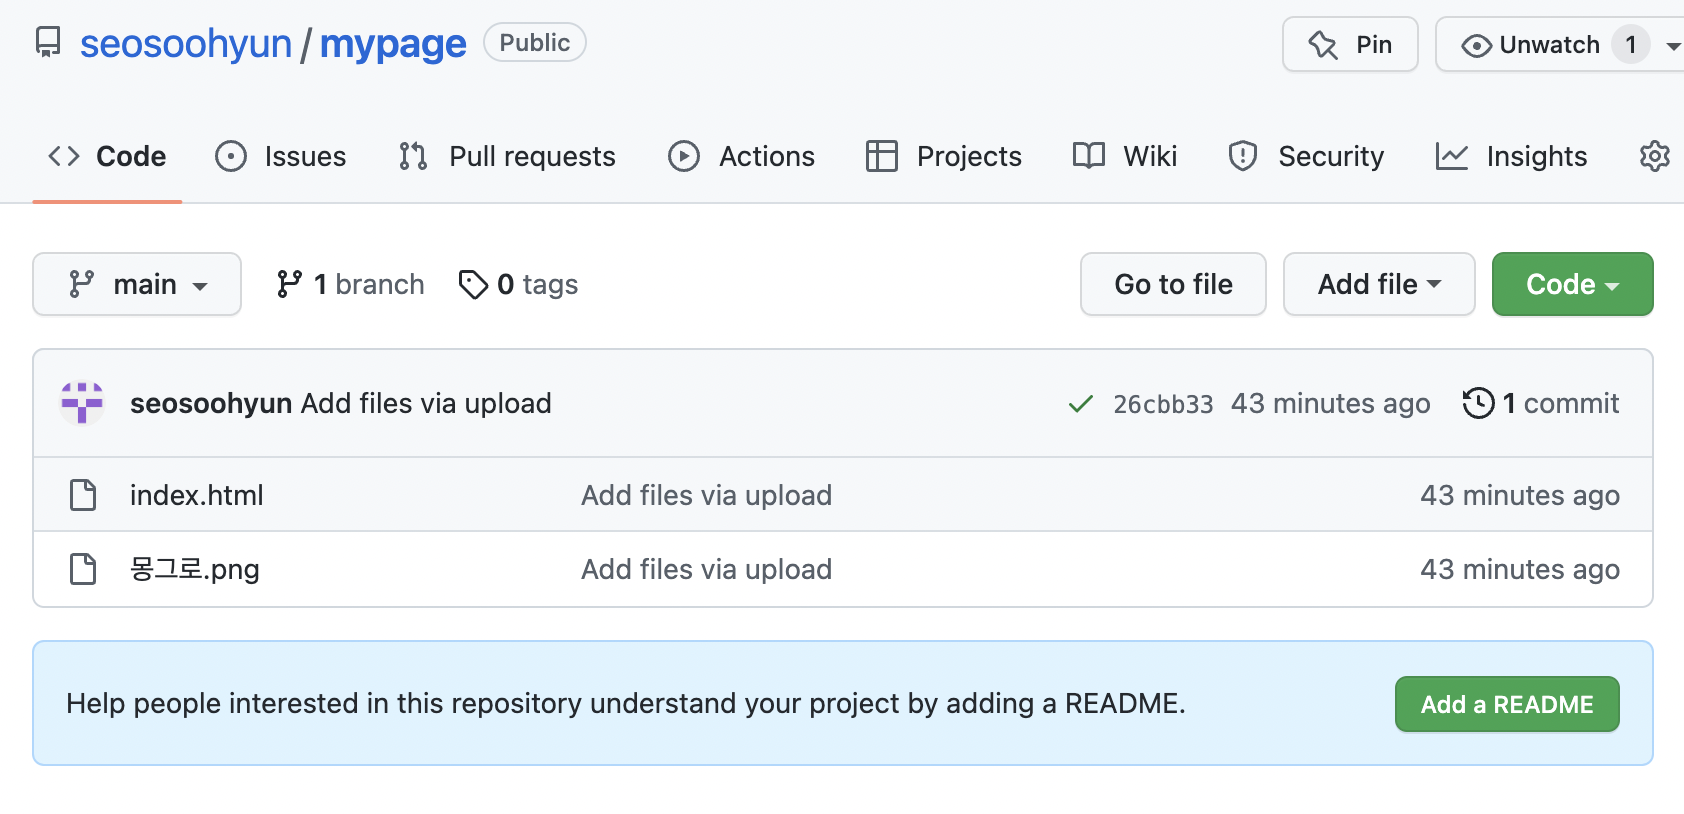1684x814 pixels.
Task: Pin the repository with the Pin button
Action: [x=1350, y=44]
